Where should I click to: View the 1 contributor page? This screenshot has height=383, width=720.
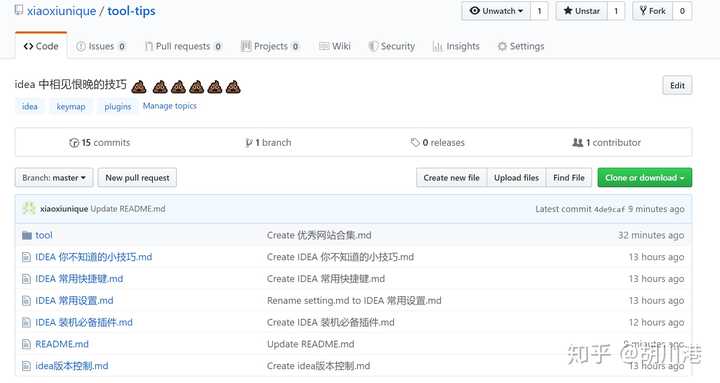607,143
